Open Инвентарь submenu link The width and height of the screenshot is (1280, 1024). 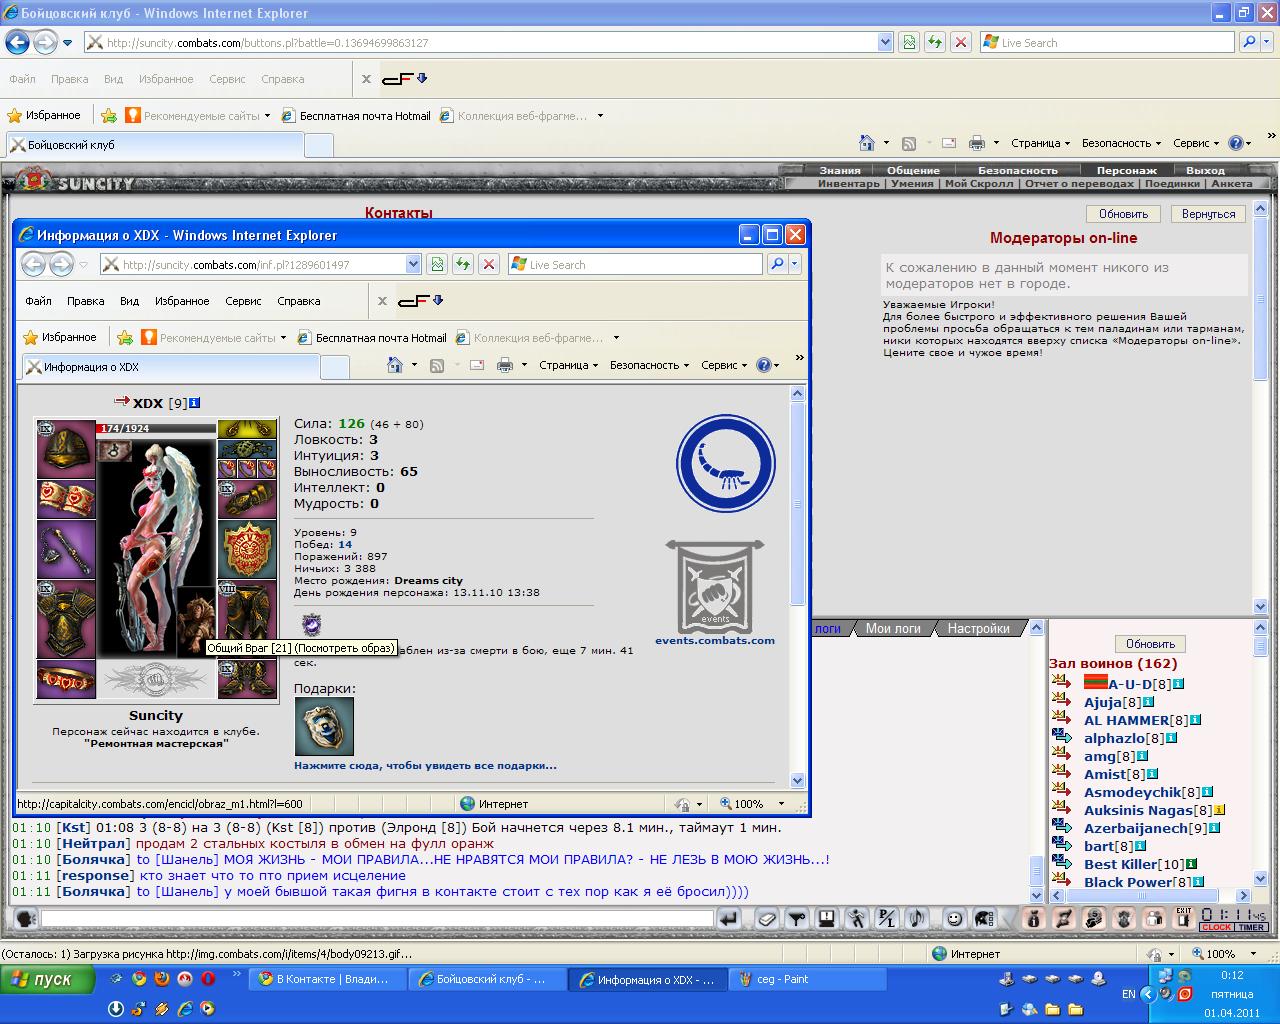click(x=849, y=183)
